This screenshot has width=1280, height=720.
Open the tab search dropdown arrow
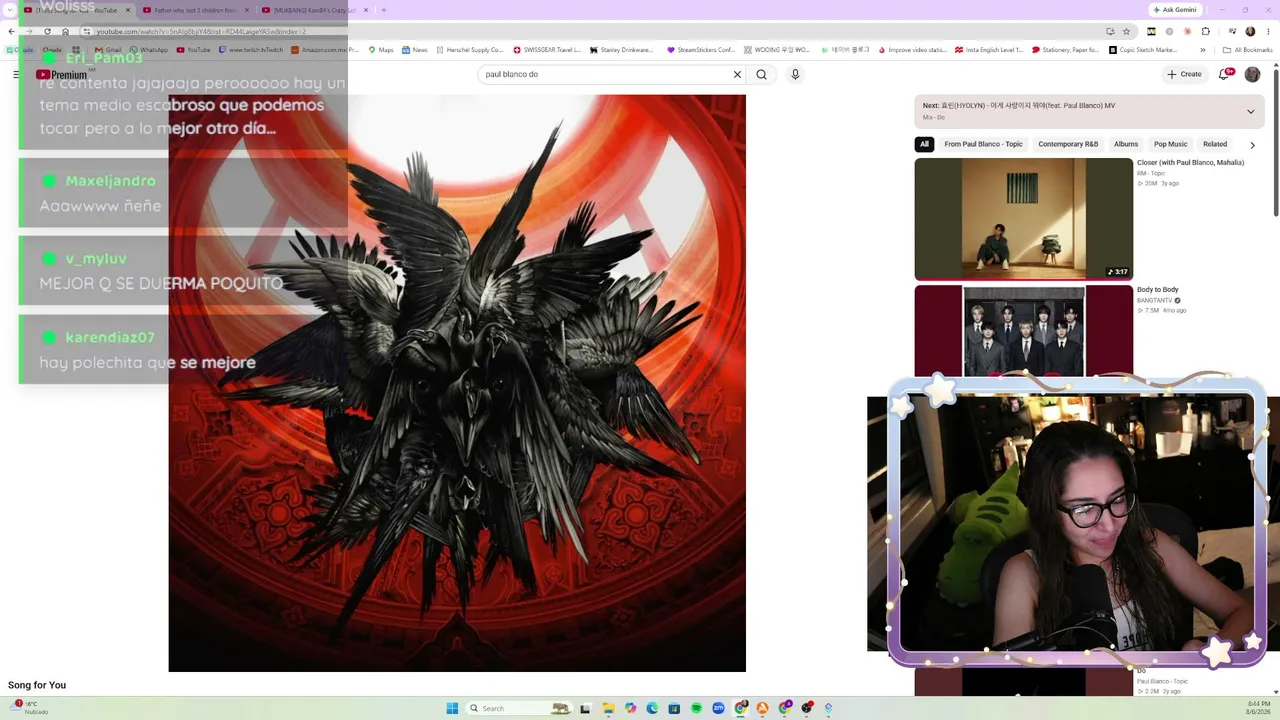(10, 10)
